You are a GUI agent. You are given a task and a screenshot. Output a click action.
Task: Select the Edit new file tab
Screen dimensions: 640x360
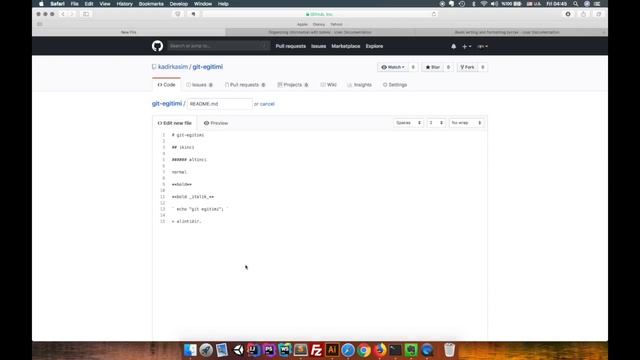coord(174,123)
